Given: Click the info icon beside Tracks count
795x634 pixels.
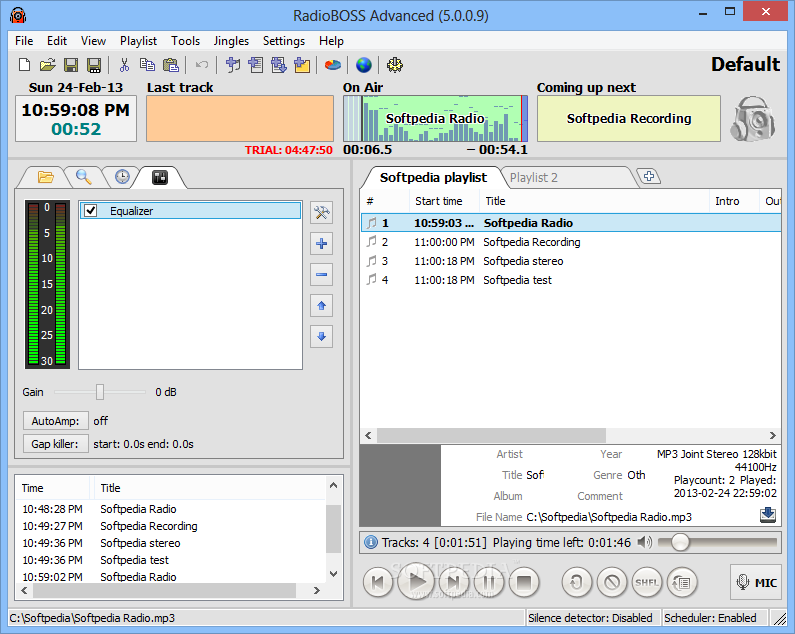Looking at the screenshot, I should pos(371,542).
